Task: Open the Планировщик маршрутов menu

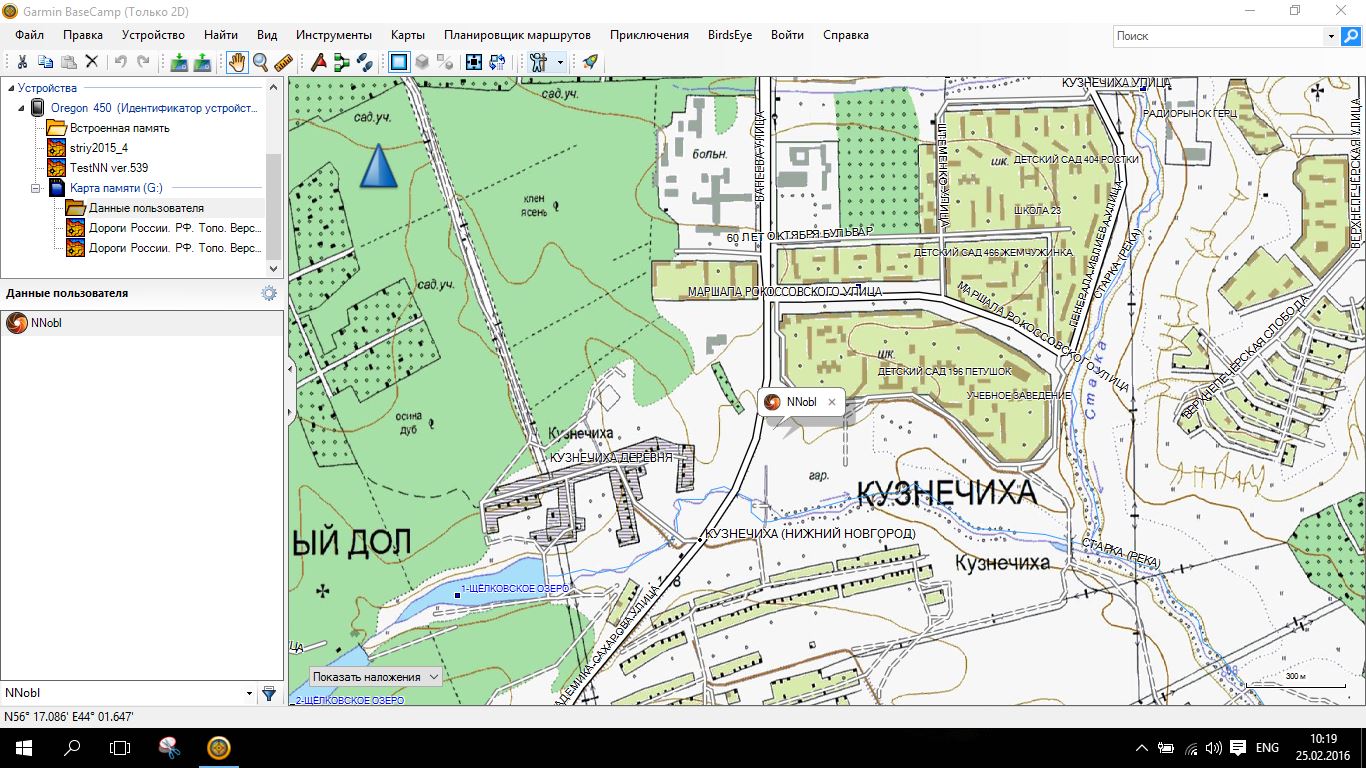Action: click(x=517, y=35)
